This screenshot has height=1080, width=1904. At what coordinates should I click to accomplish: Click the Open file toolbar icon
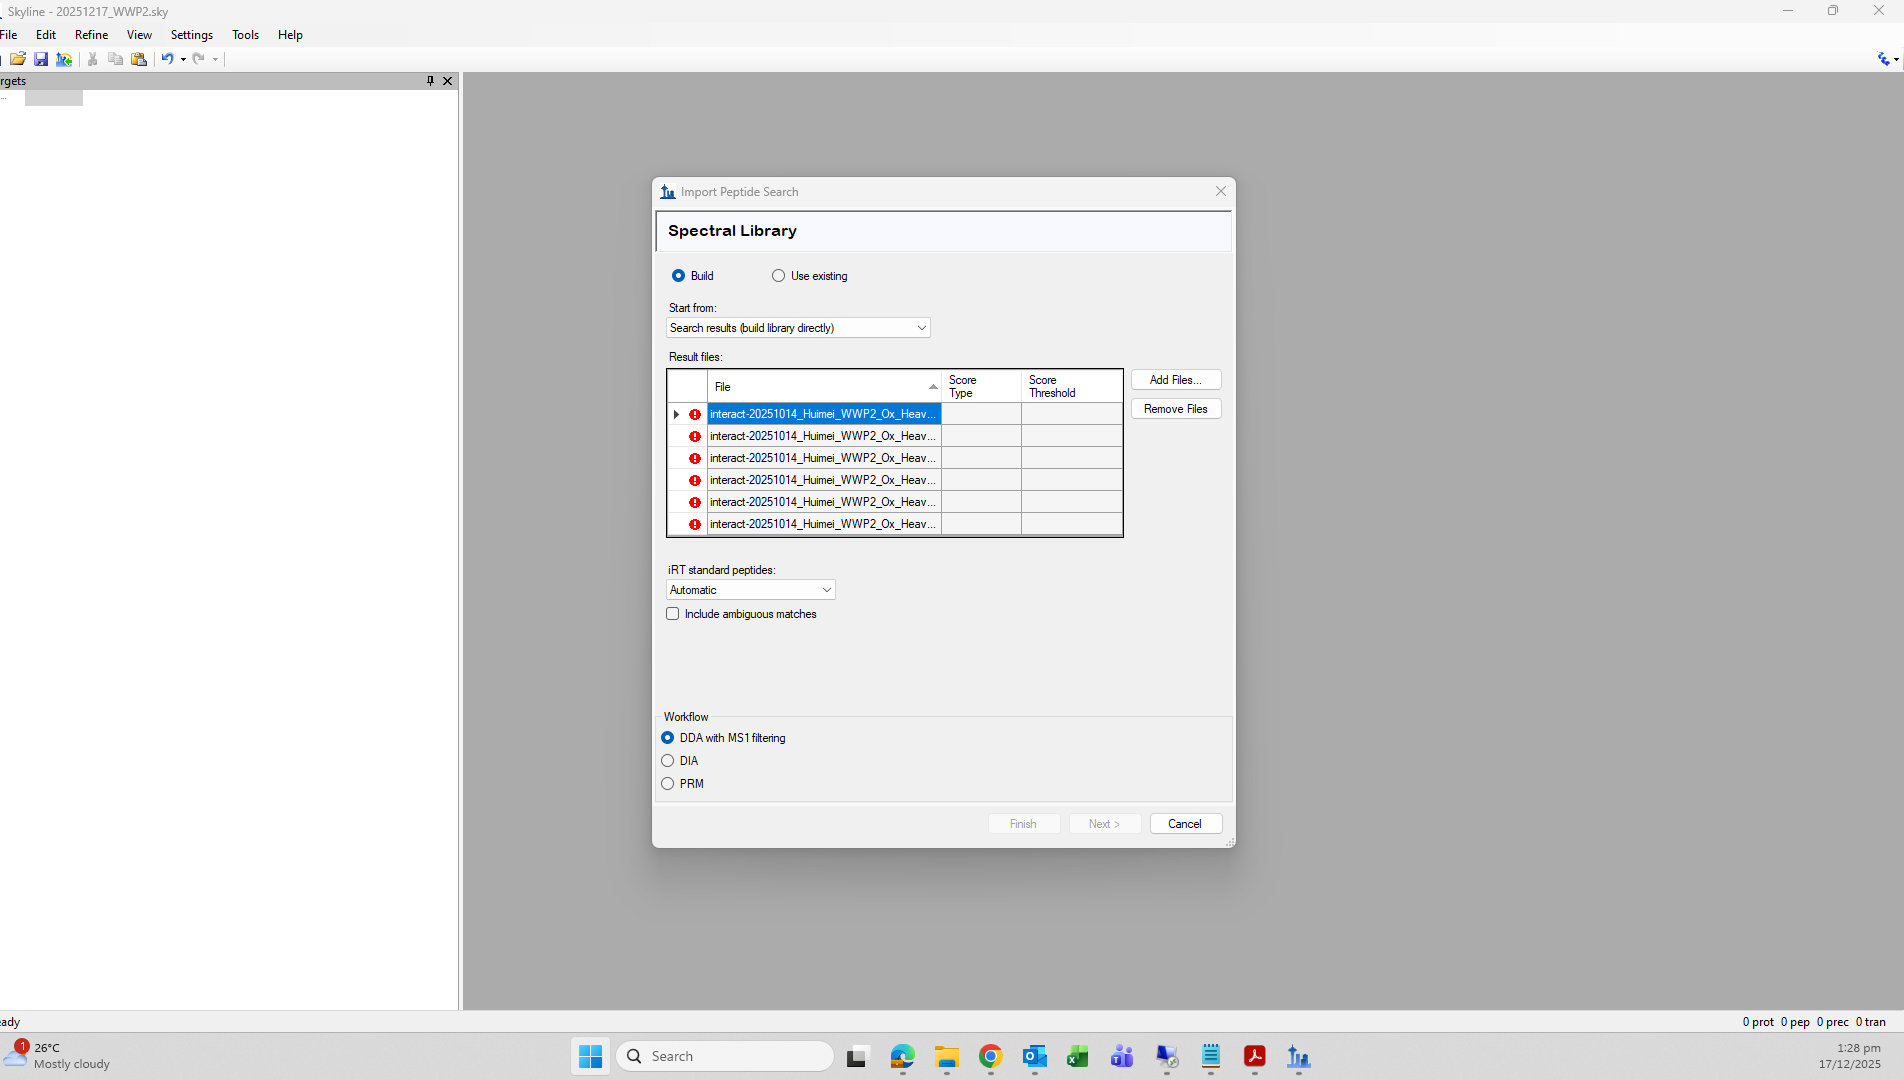(x=18, y=59)
